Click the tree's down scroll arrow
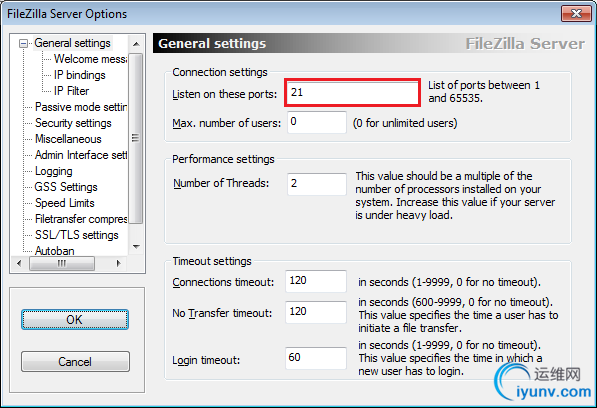This screenshot has width=597, height=408. [136, 247]
